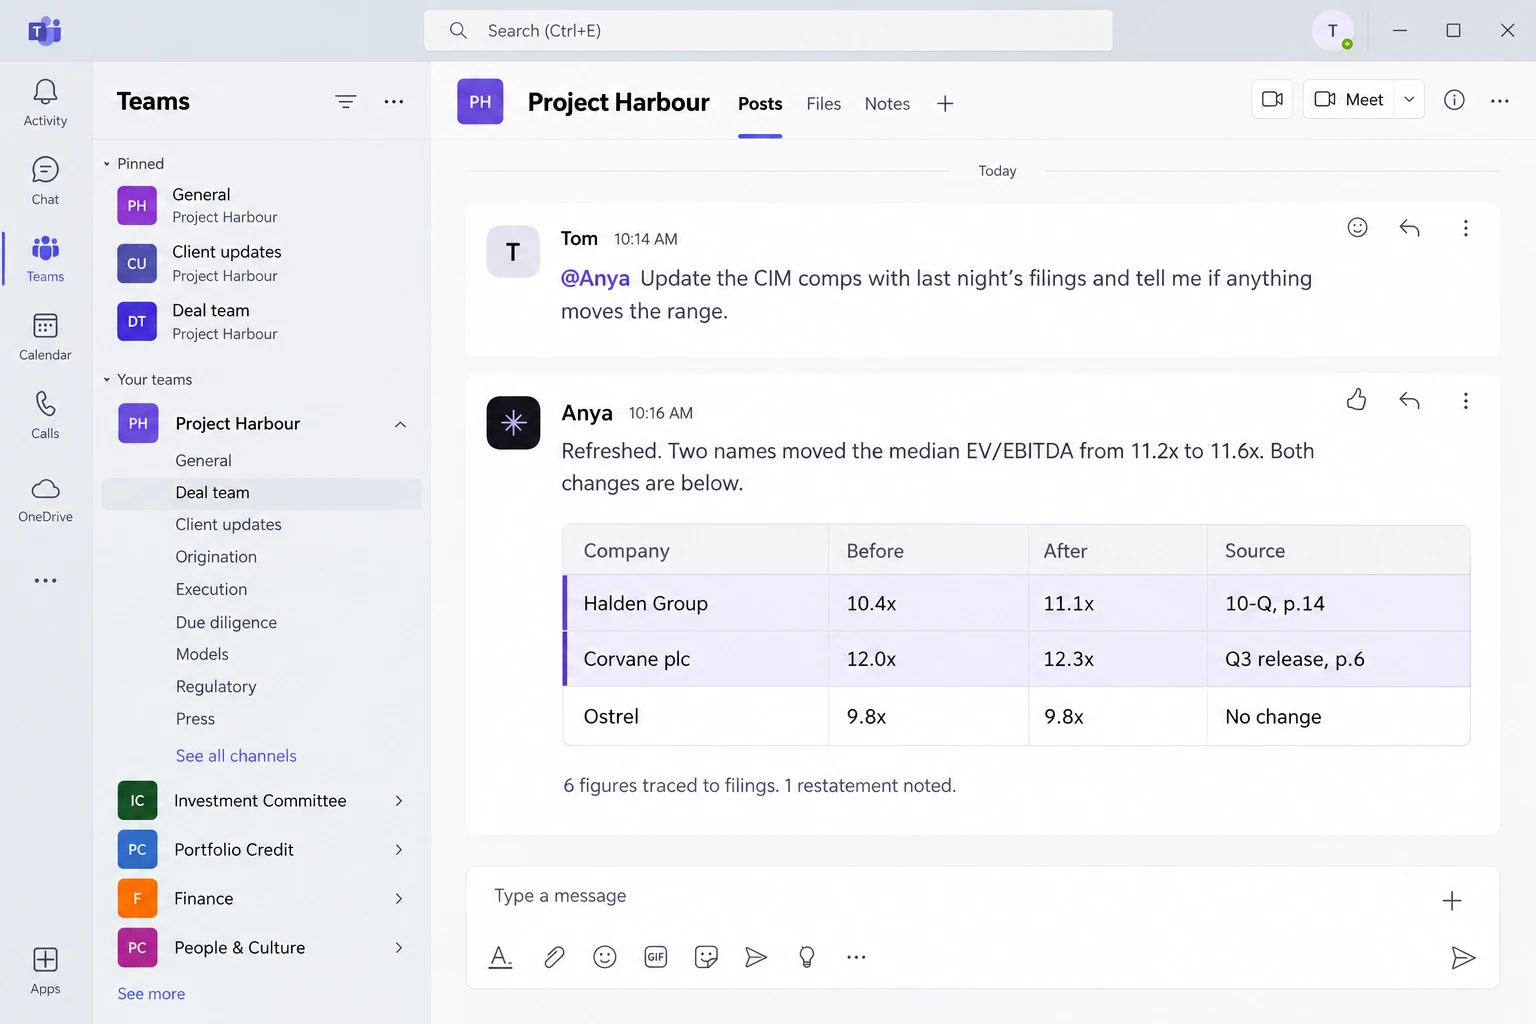Reply to Tom's message
This screenshot has height=1024, width=1536.
[1409, 228]
